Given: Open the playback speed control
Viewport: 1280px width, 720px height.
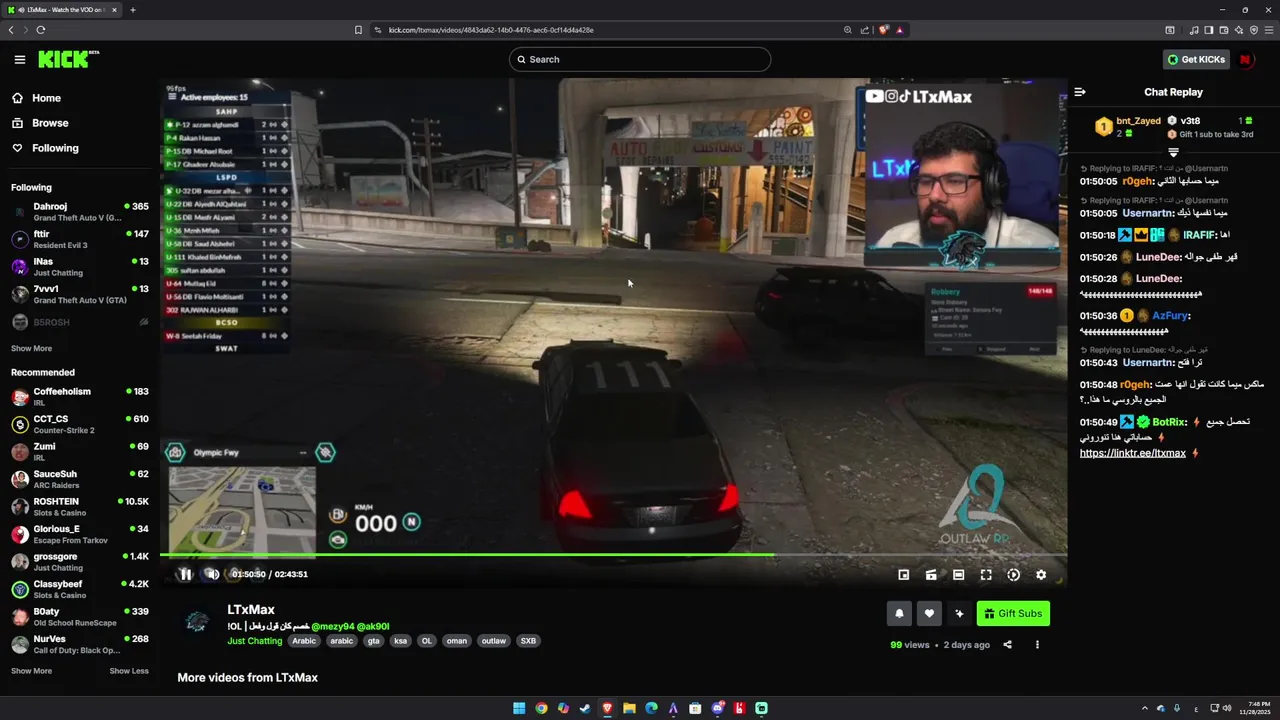Looking at the screenshot, I should (1013, 575).
